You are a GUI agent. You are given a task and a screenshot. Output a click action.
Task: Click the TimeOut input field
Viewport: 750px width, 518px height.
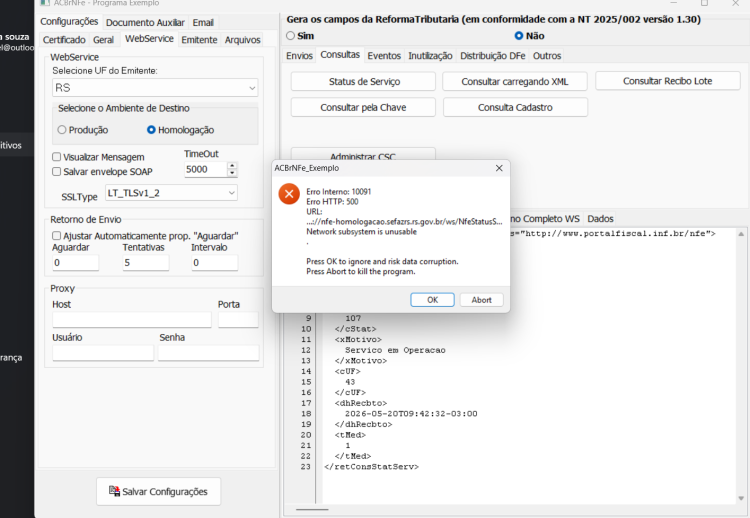[206, 169]
